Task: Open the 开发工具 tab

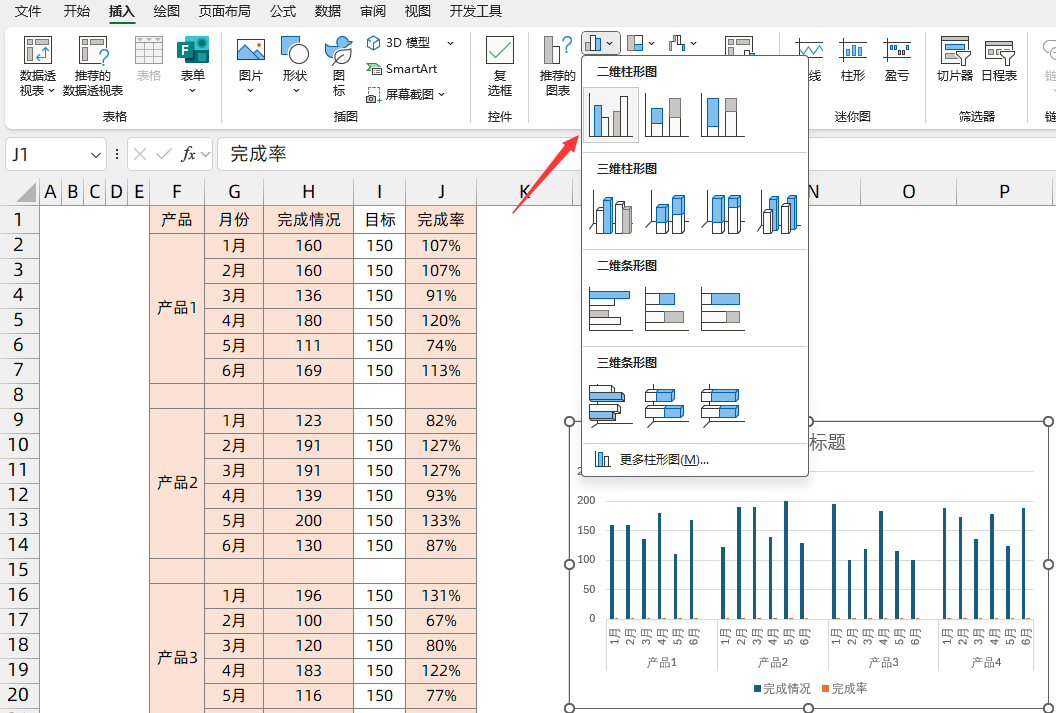Action: 475,11
